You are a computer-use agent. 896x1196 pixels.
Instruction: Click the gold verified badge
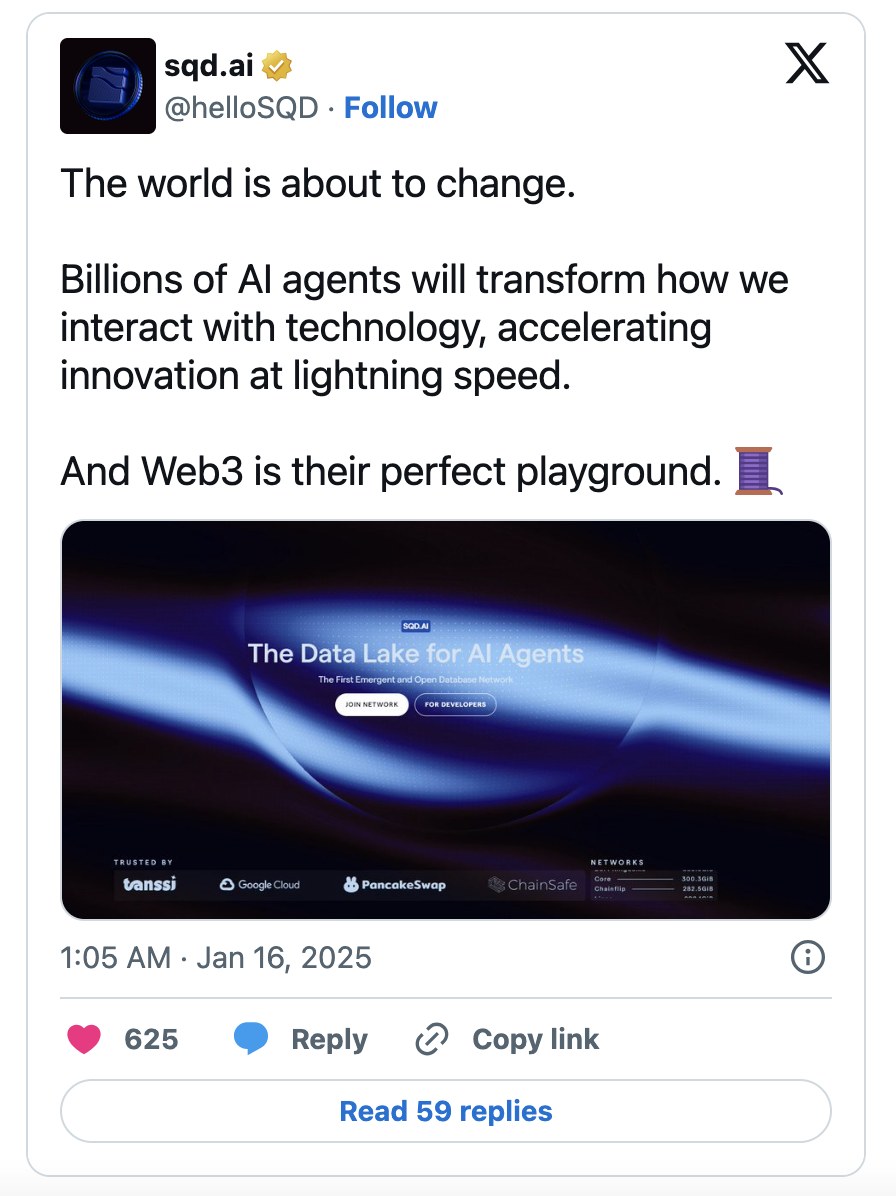(x=277, y=67)
